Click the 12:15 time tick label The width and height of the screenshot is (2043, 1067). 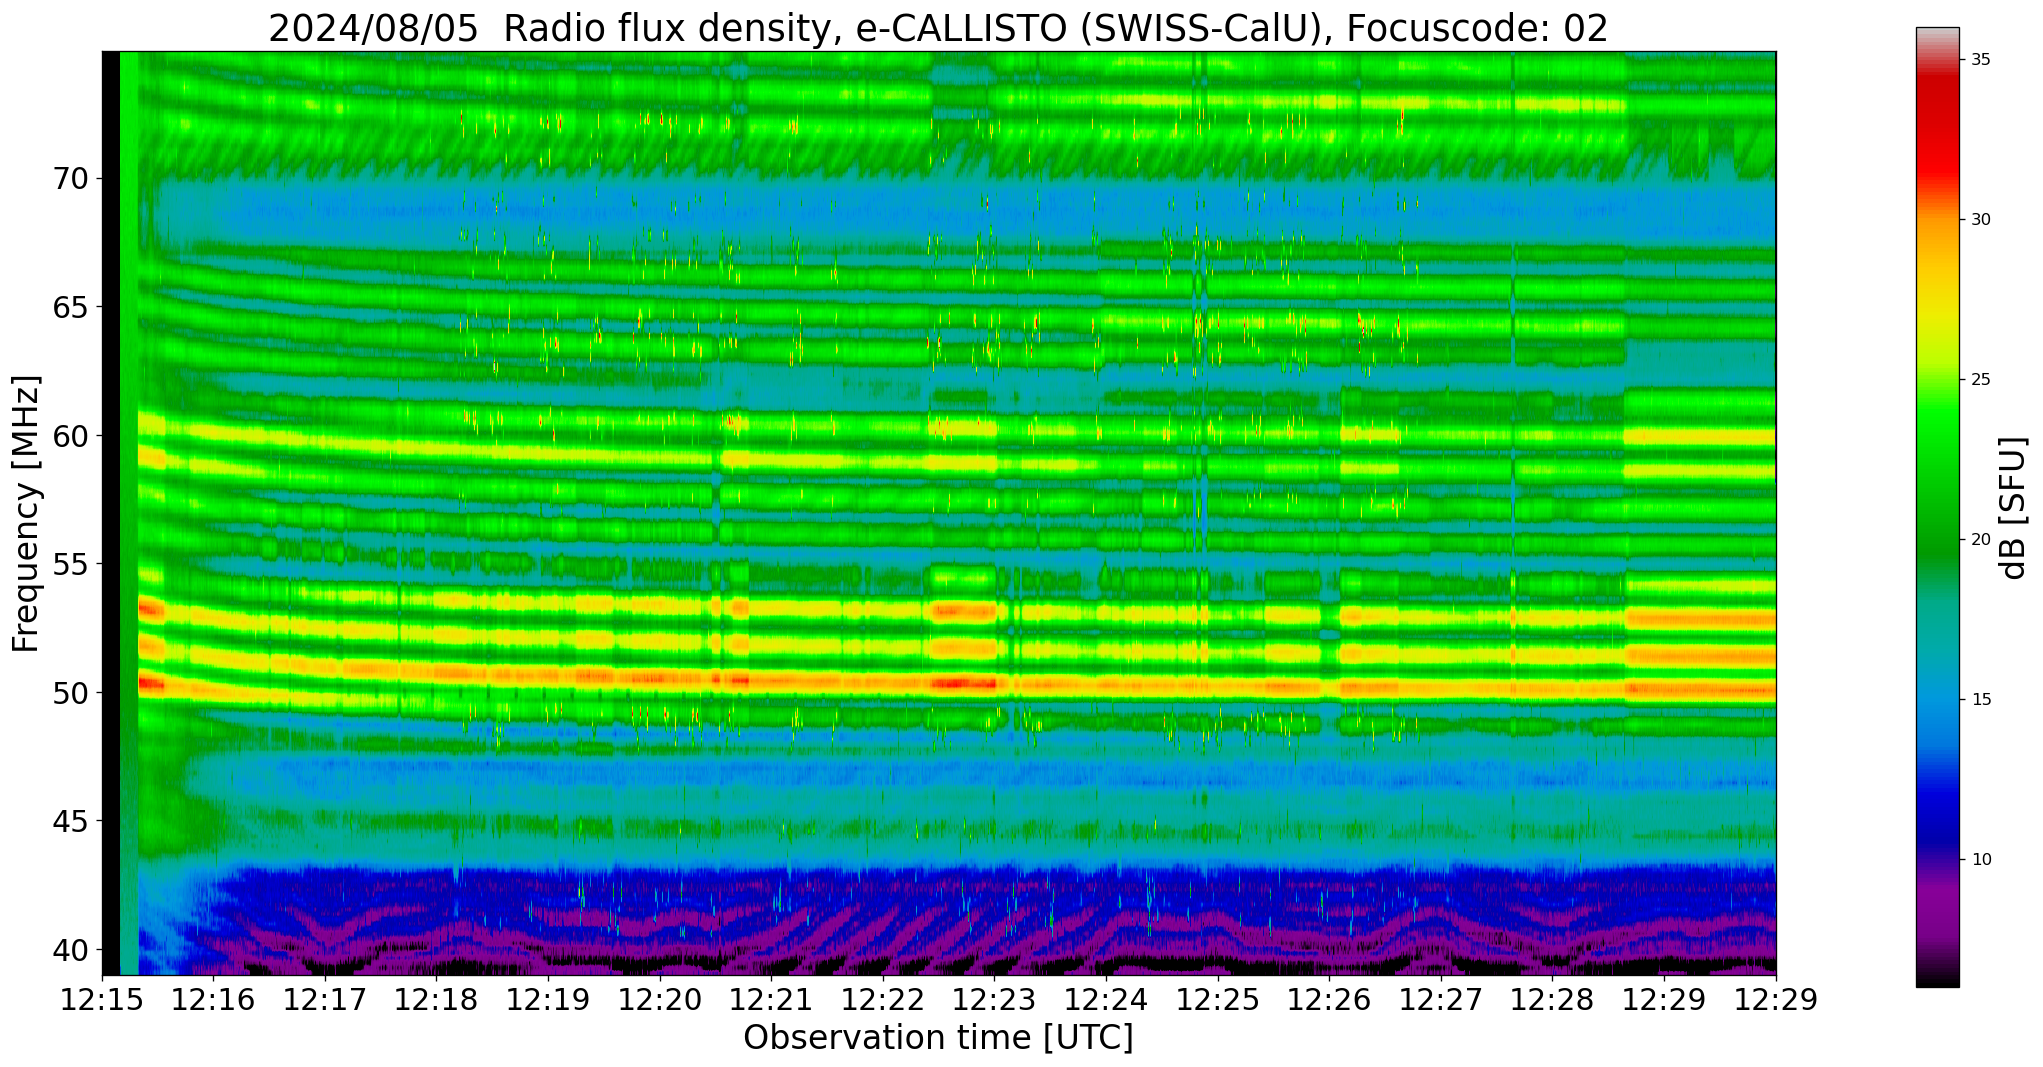(x=102, y=1000)
